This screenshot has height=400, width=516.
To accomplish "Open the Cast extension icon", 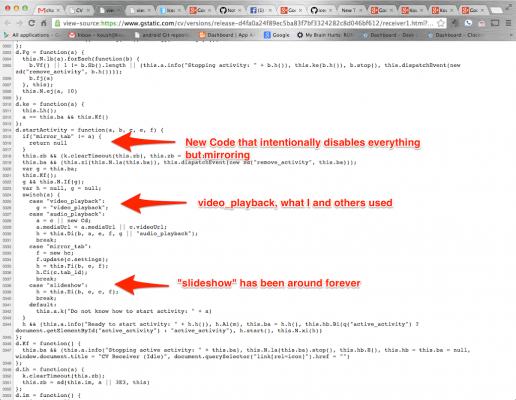I will pos(495,23).
